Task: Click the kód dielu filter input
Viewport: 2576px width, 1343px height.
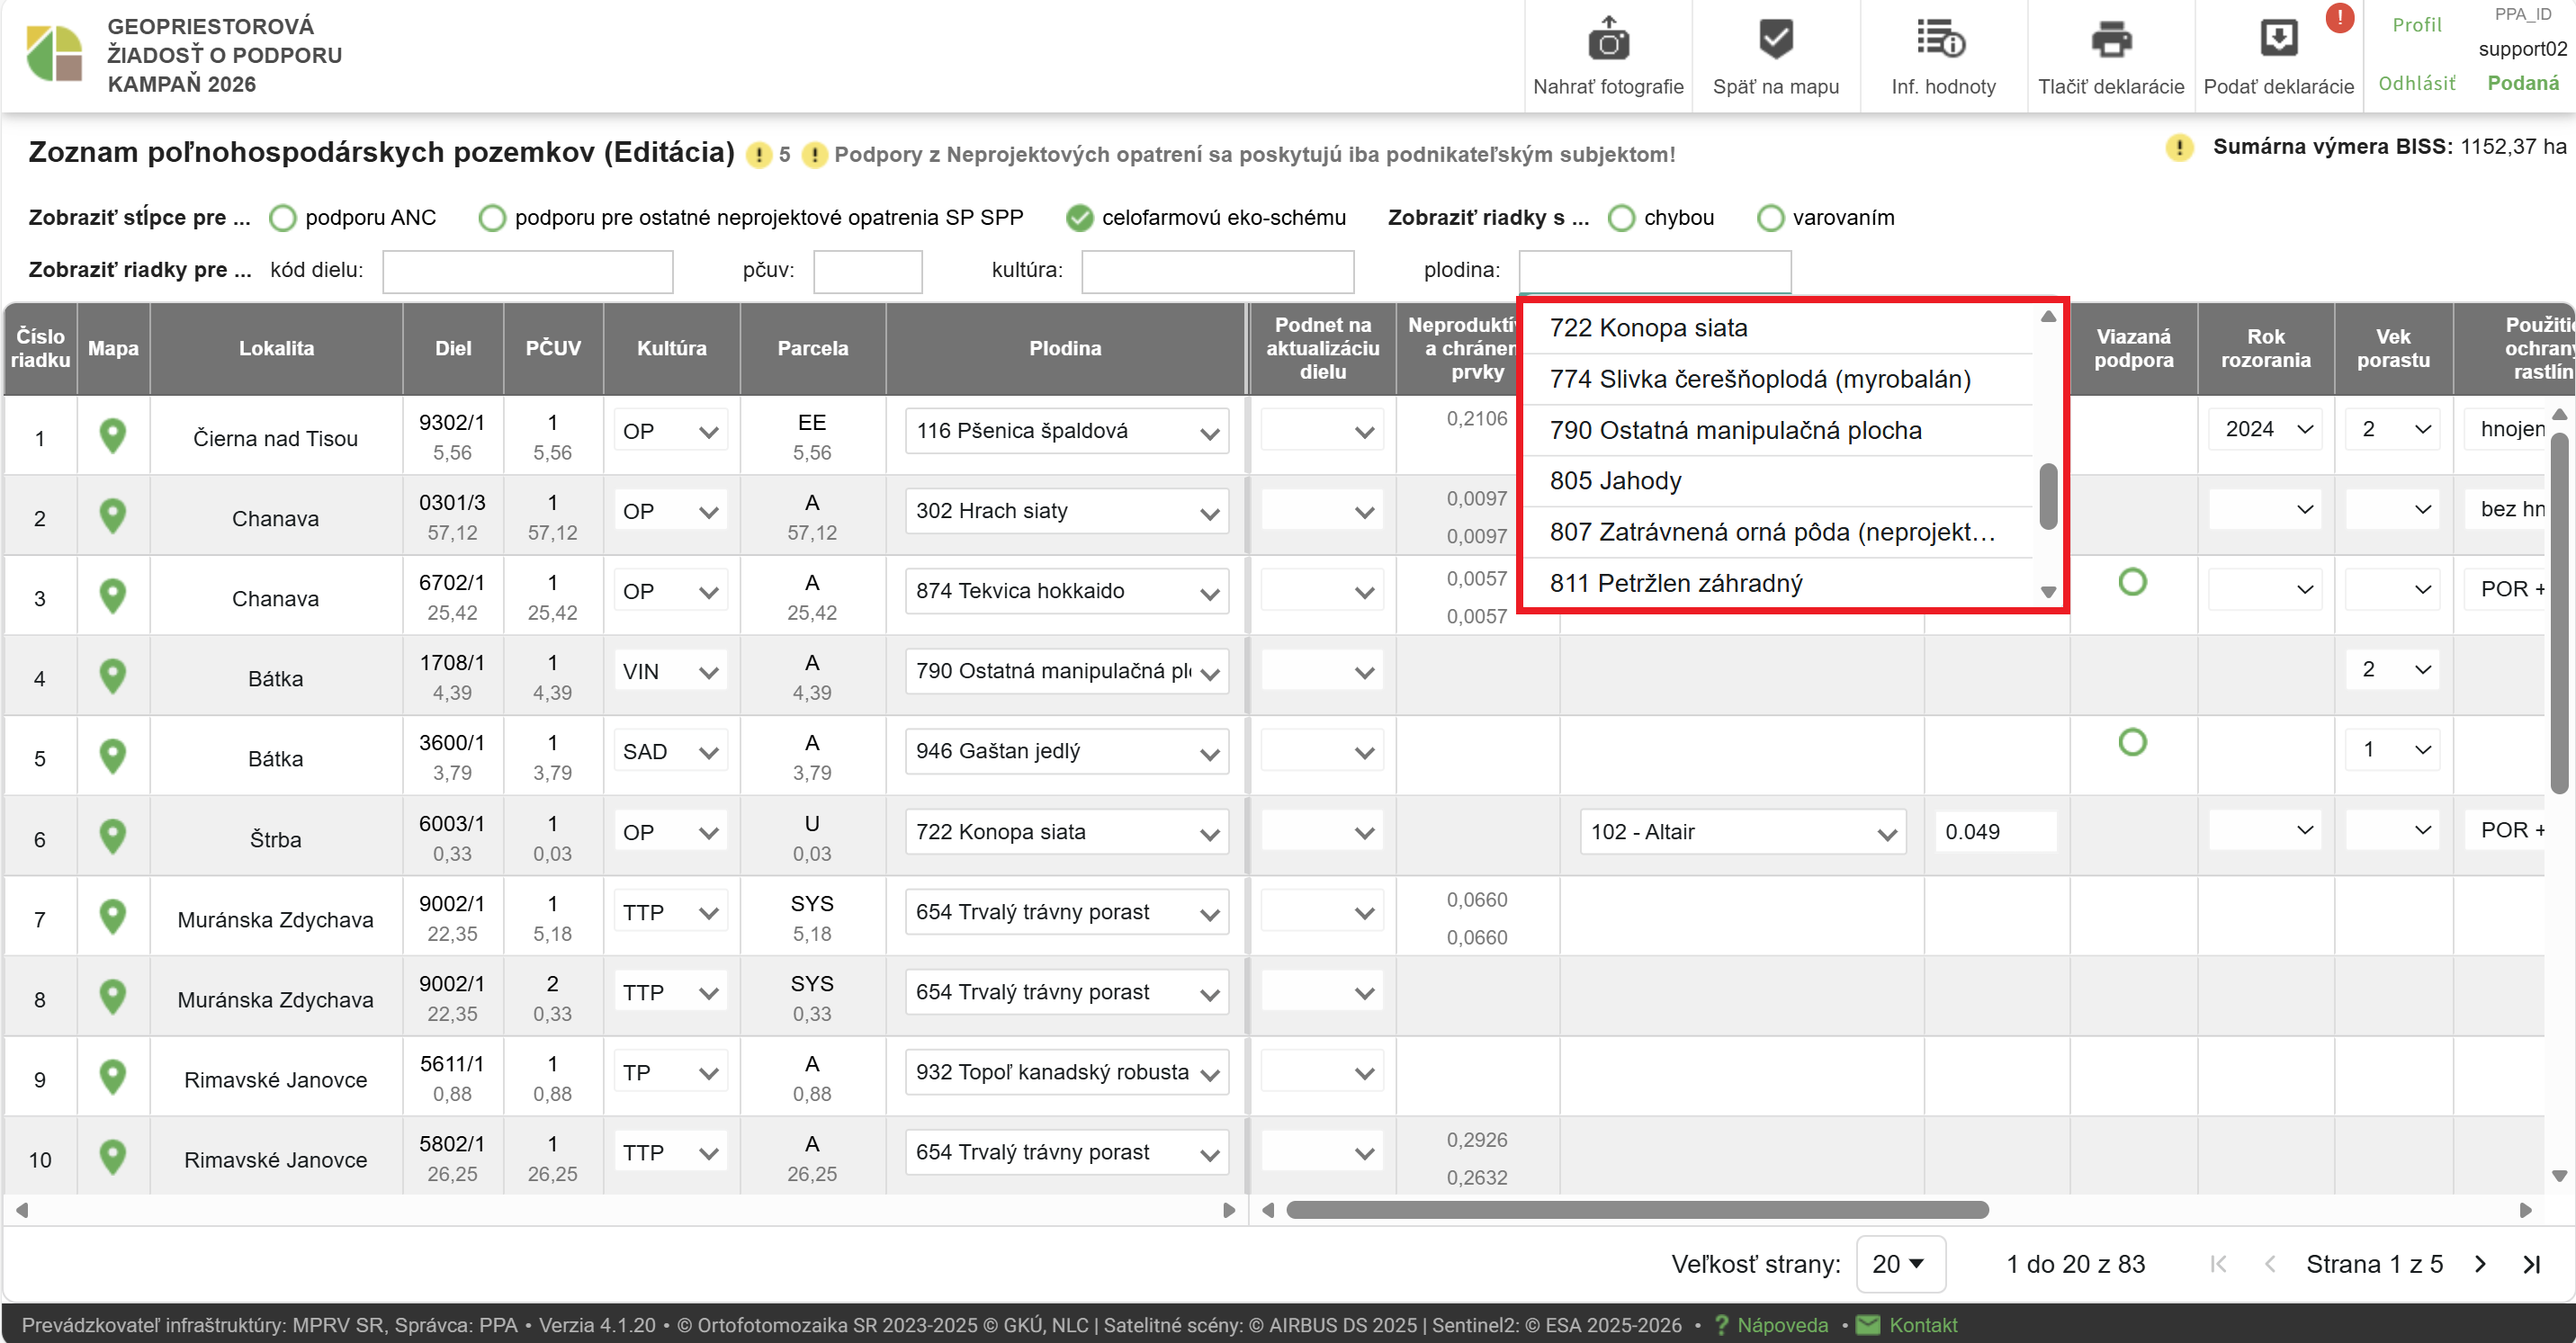Action: (x=527, y=271)
